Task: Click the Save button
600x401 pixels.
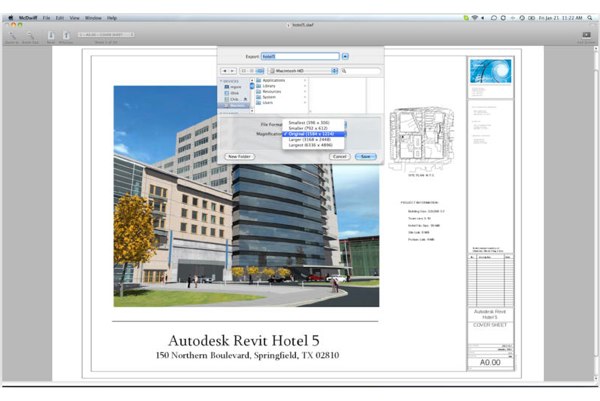Action: pyautogui.click(x=366, y=156)
